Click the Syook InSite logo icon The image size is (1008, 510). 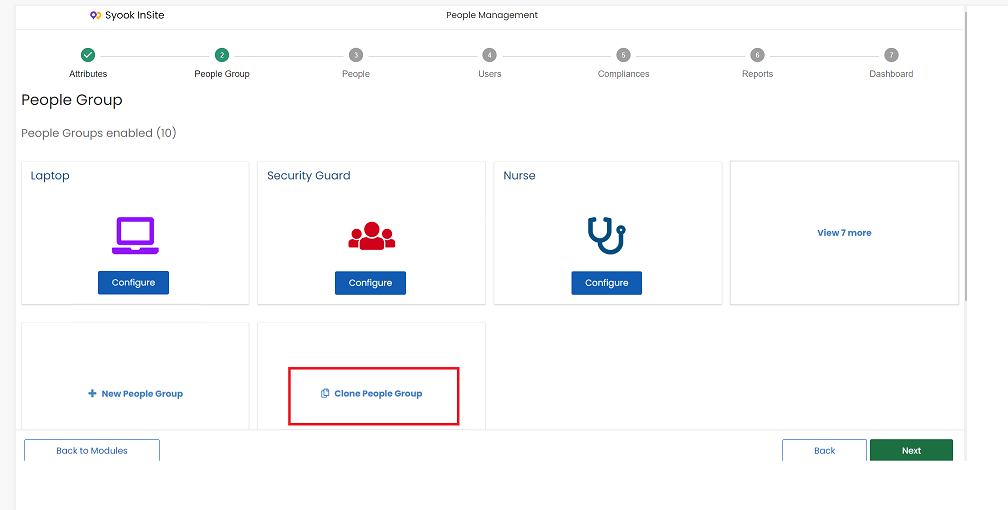click(95, 15)
